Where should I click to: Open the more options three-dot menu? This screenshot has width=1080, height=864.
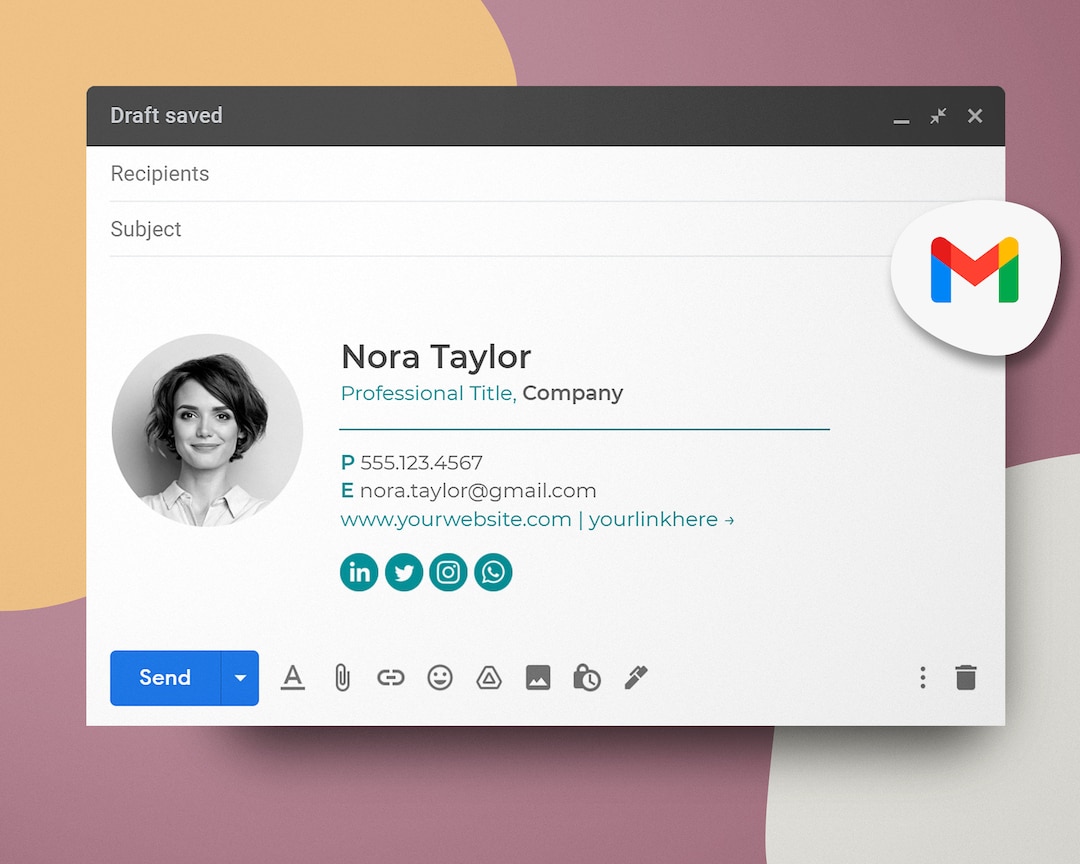922,677
